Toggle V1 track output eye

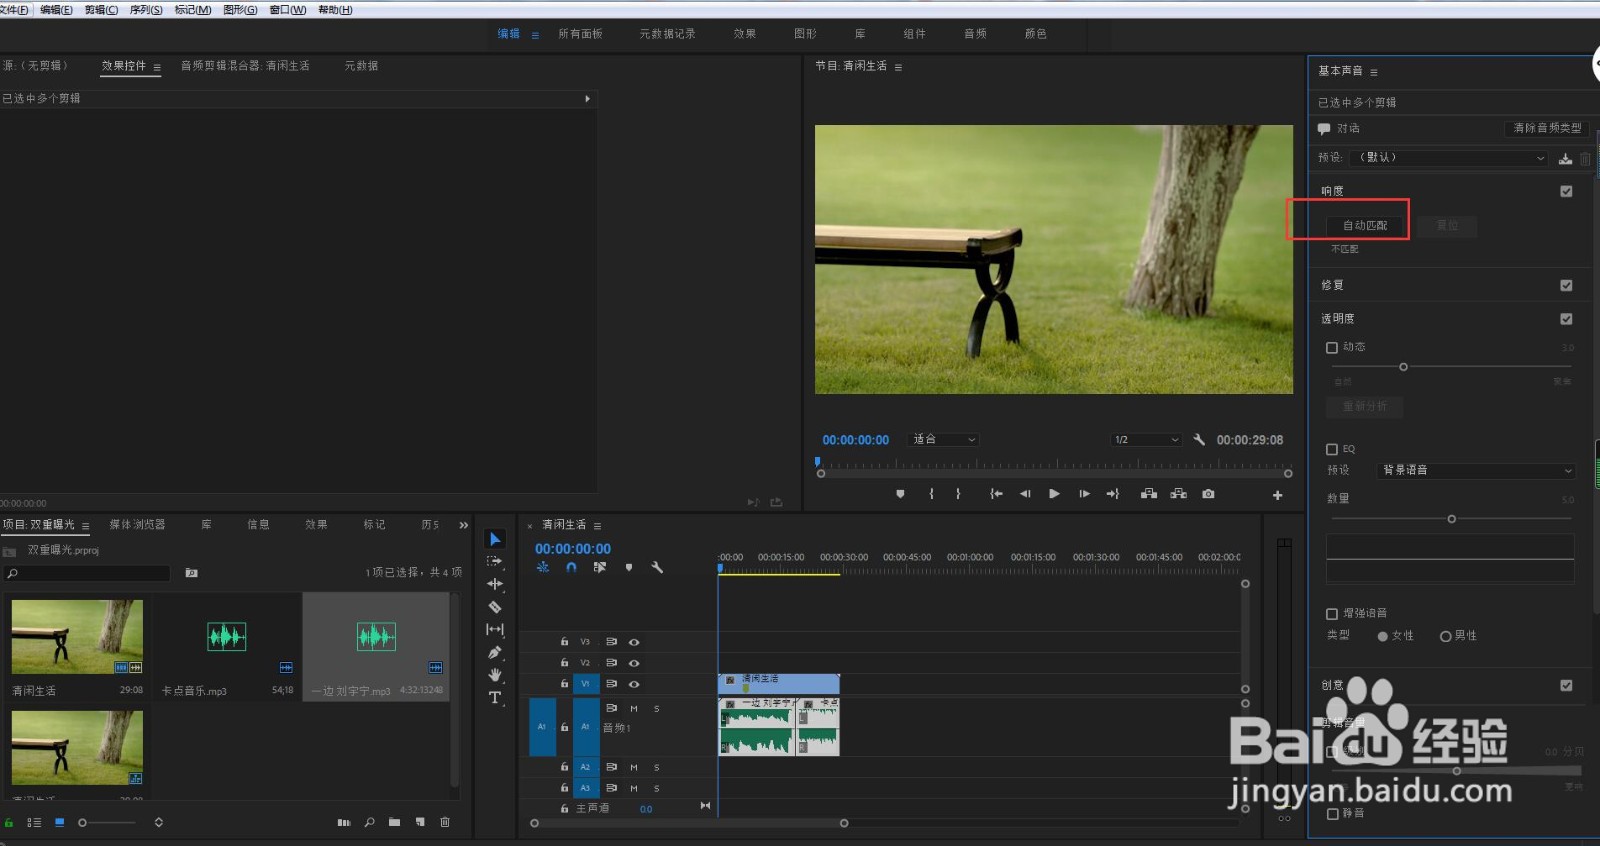(x=634, y=684)
